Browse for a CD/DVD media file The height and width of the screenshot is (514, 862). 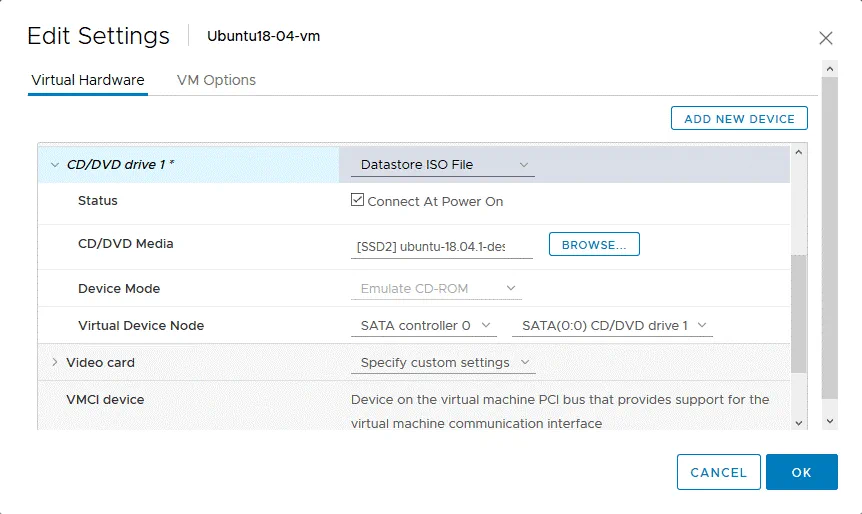[594, 244]
